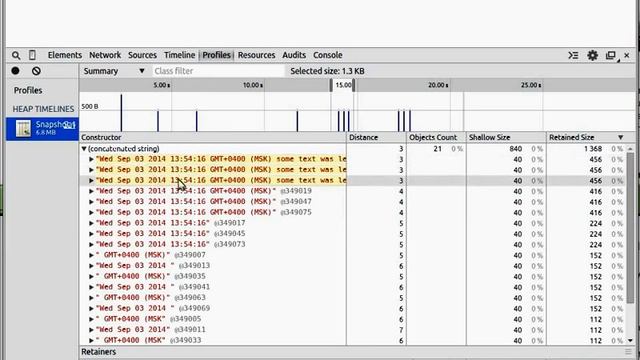Click the Retainers section header
Screen dimensions: 640x360
[x=98, y=352]
